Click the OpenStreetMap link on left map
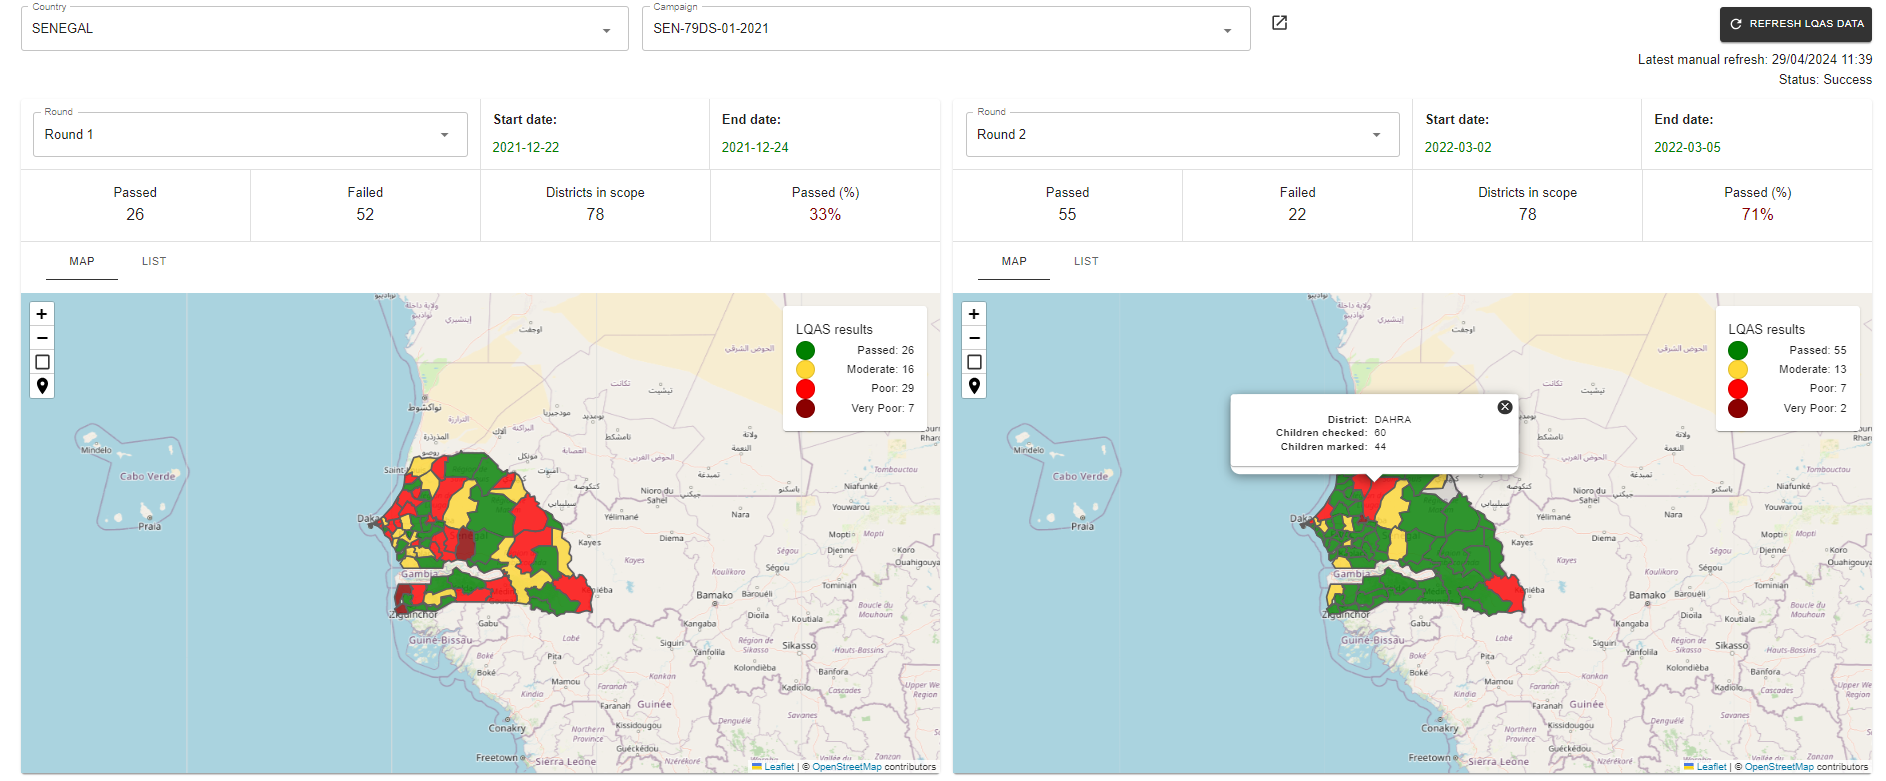Screen dimensions: 1886x781 coord(846,767)
